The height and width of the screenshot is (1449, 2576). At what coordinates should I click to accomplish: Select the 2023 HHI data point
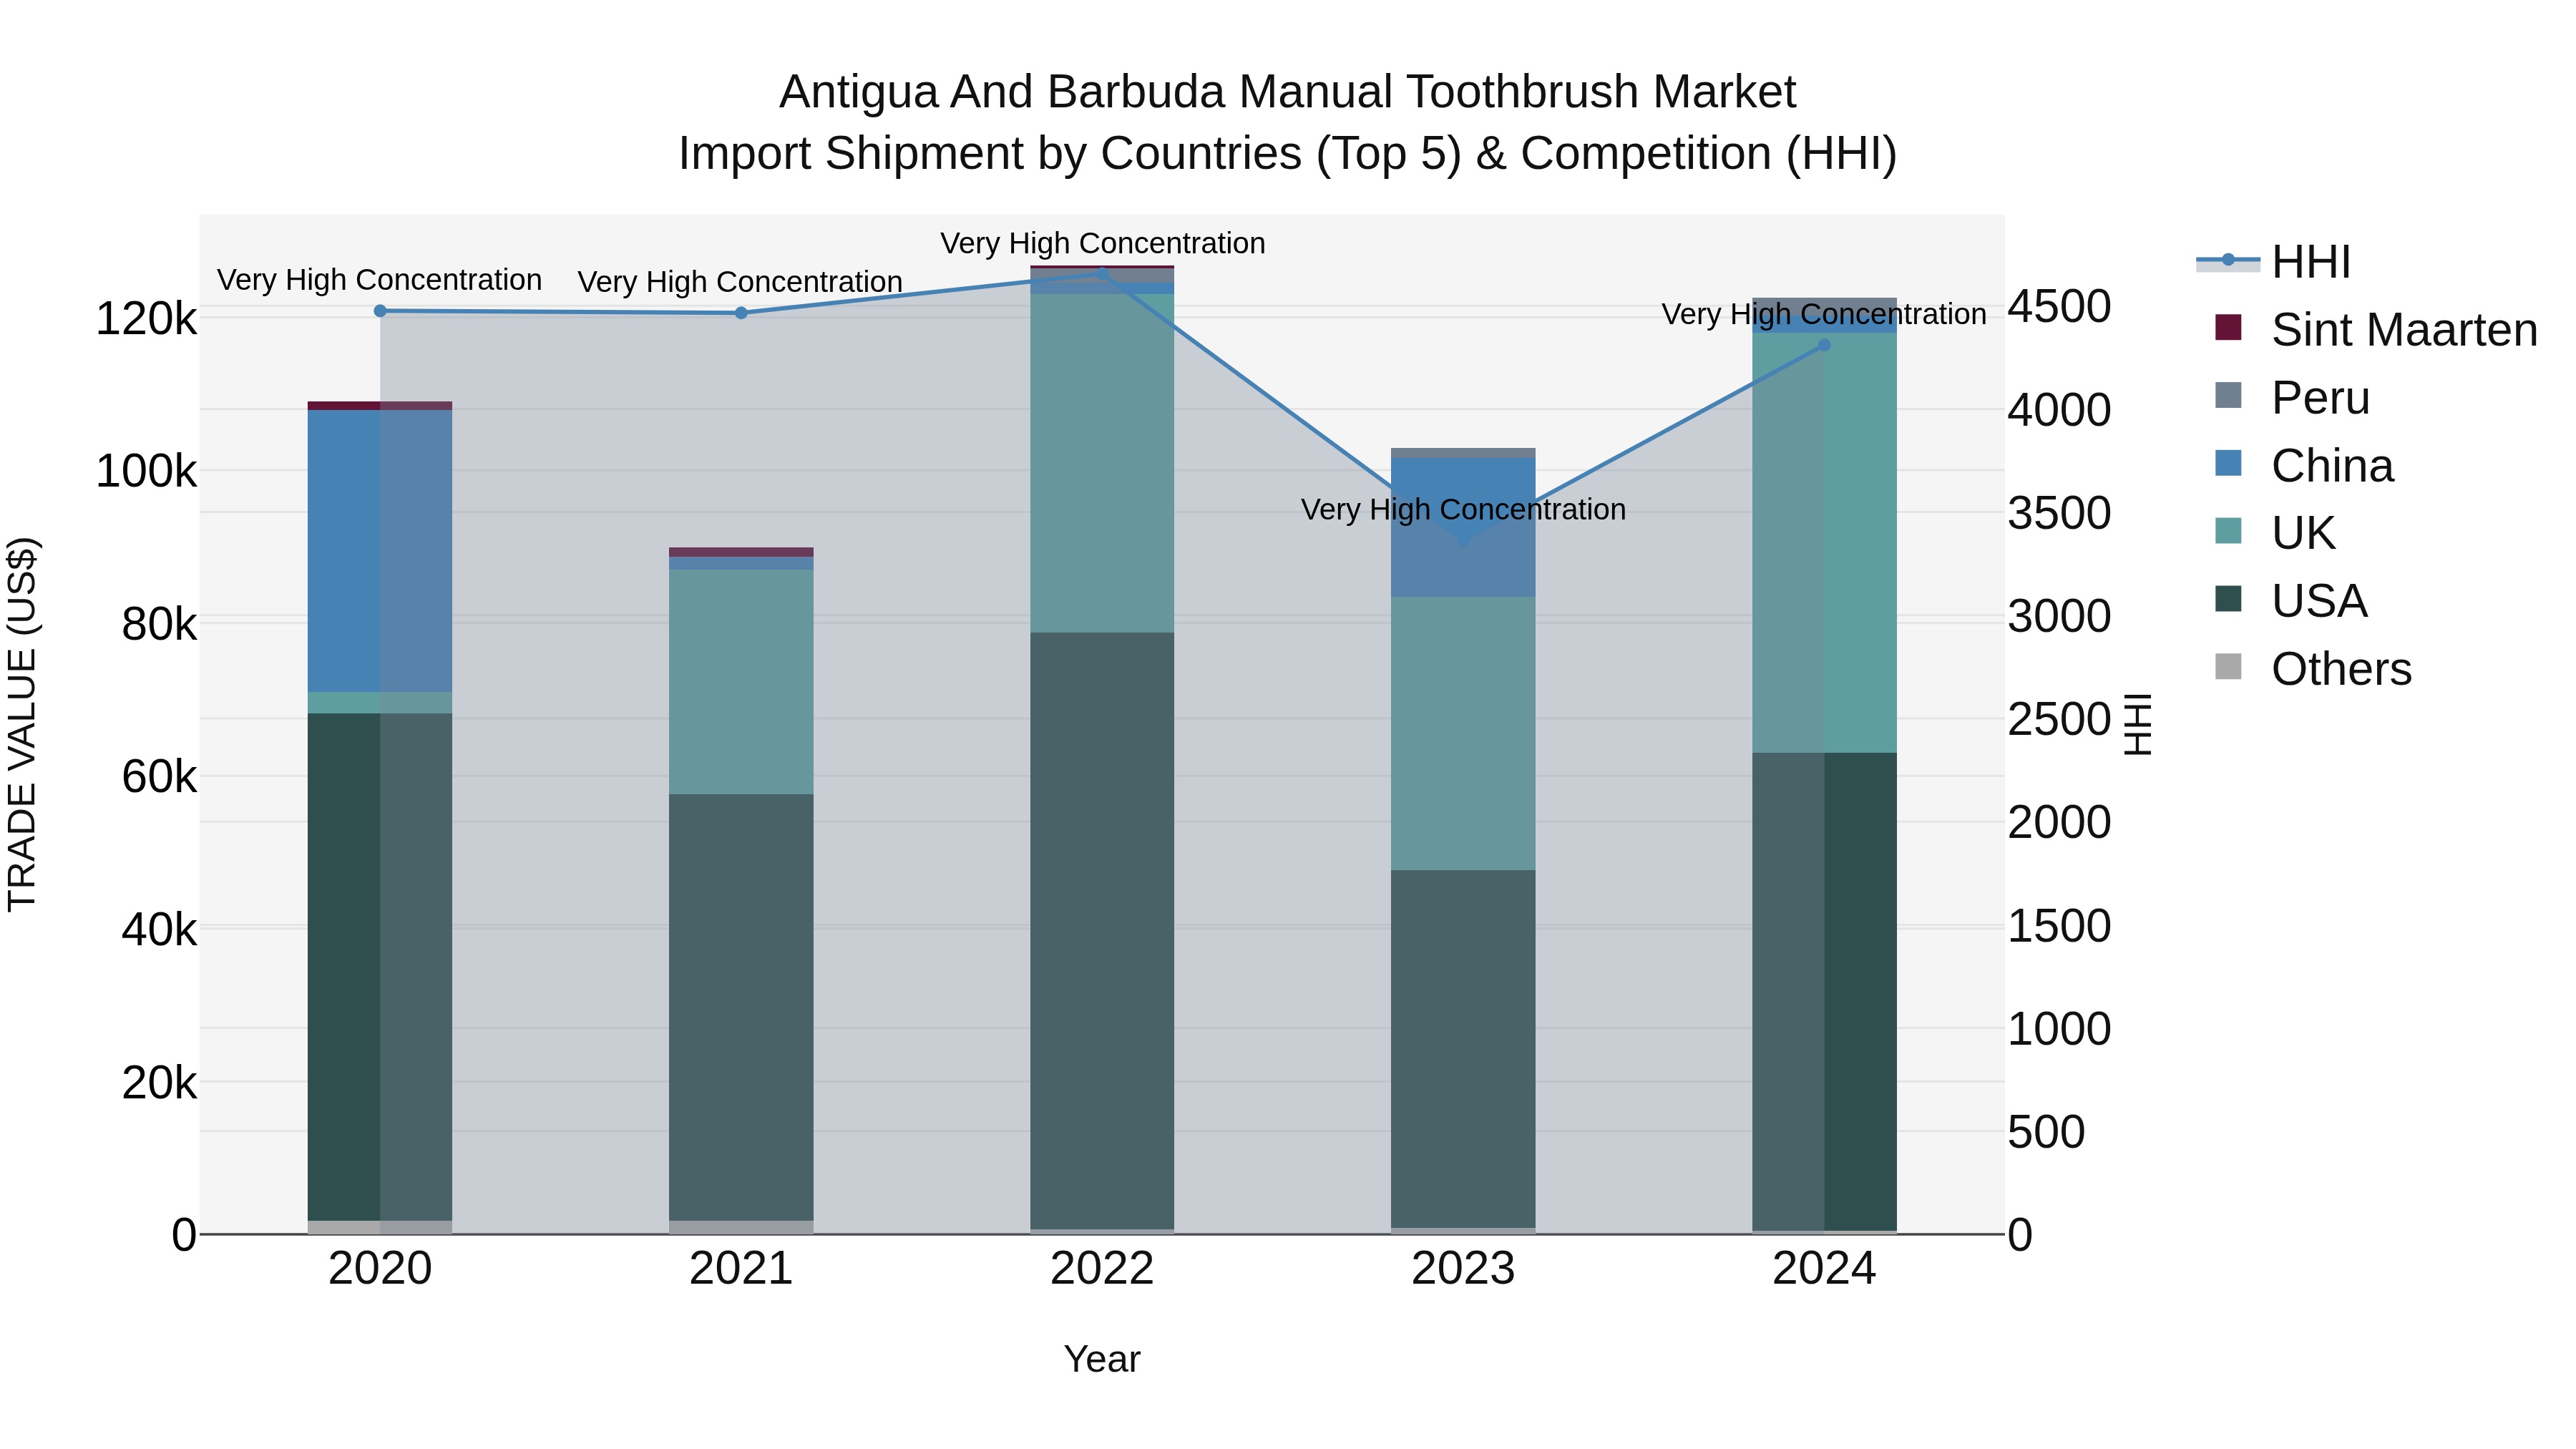[1463, 539]
